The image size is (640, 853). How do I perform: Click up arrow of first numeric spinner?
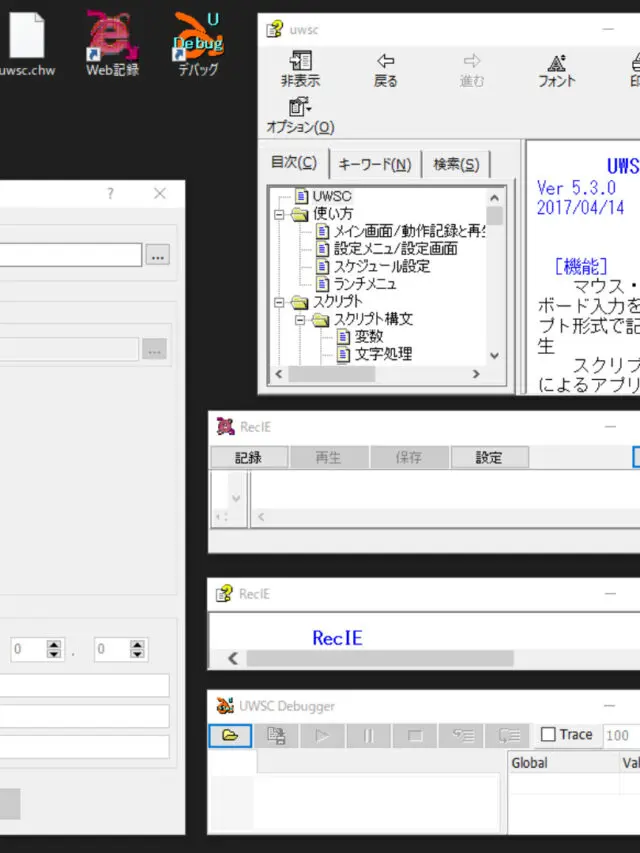tap(54, 644)
